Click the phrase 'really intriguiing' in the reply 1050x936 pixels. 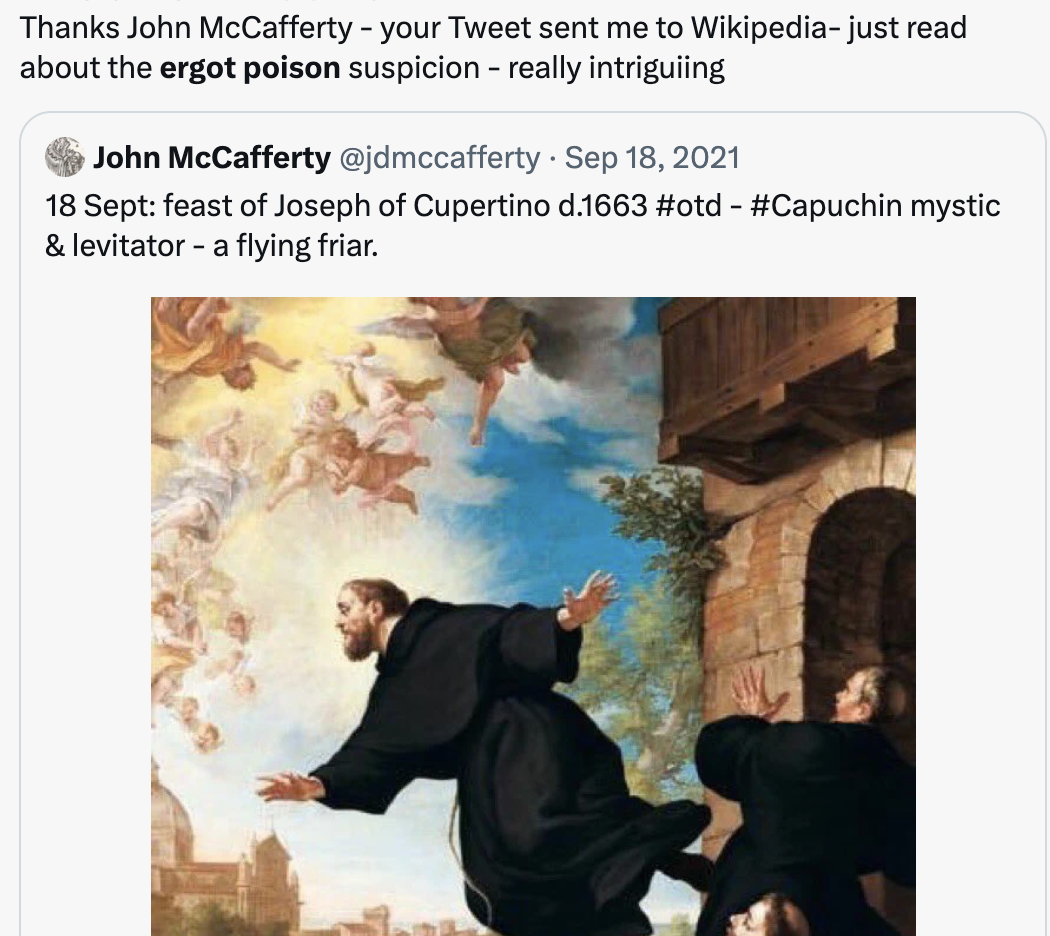point(616,68)
